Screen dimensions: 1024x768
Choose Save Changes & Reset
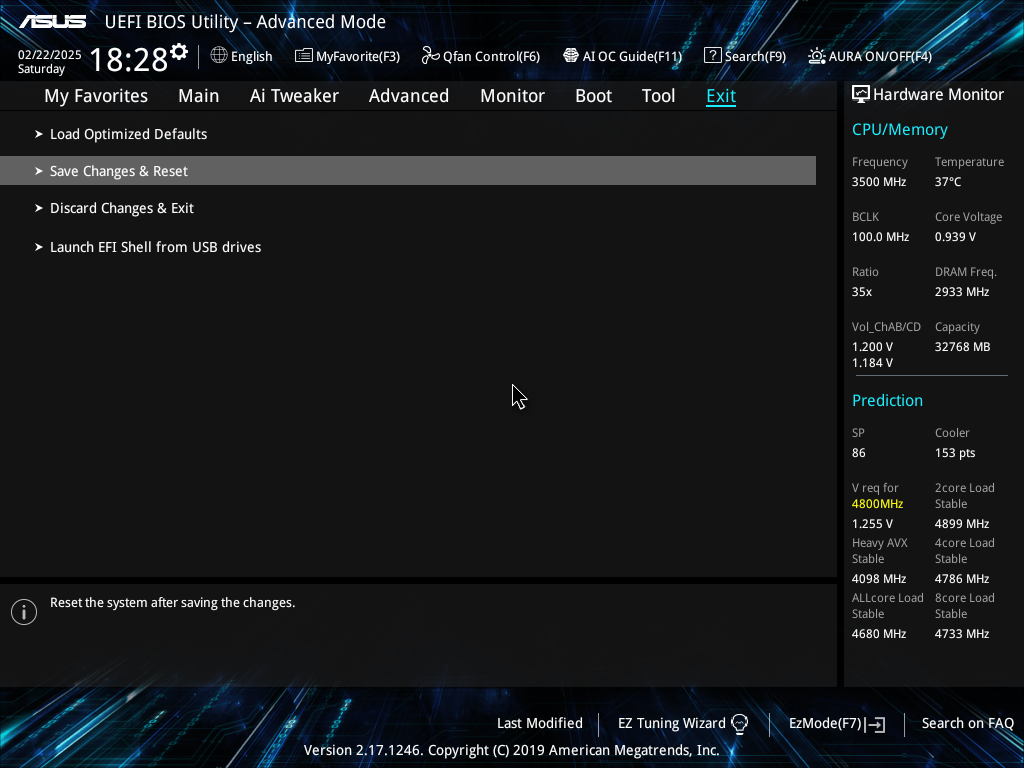(408, 170)
